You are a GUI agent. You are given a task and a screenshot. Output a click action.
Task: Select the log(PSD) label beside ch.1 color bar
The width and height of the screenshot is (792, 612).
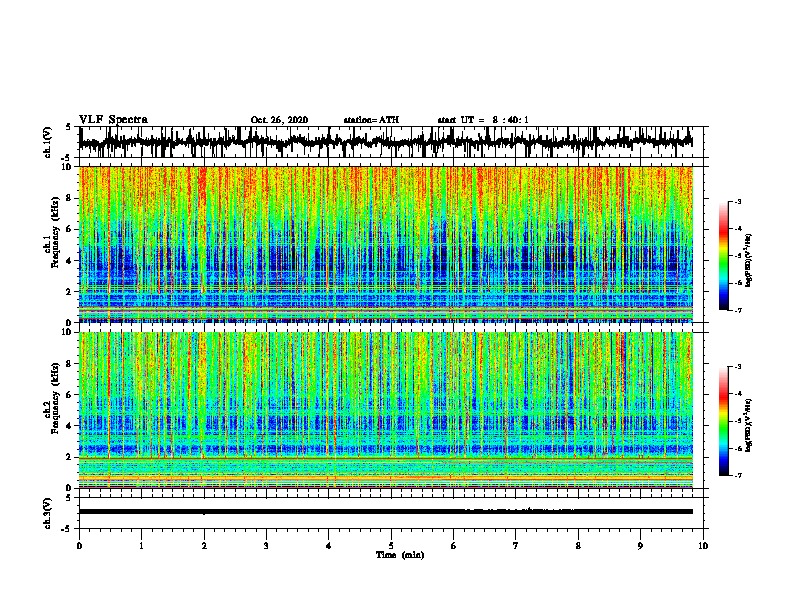point(749,261)
